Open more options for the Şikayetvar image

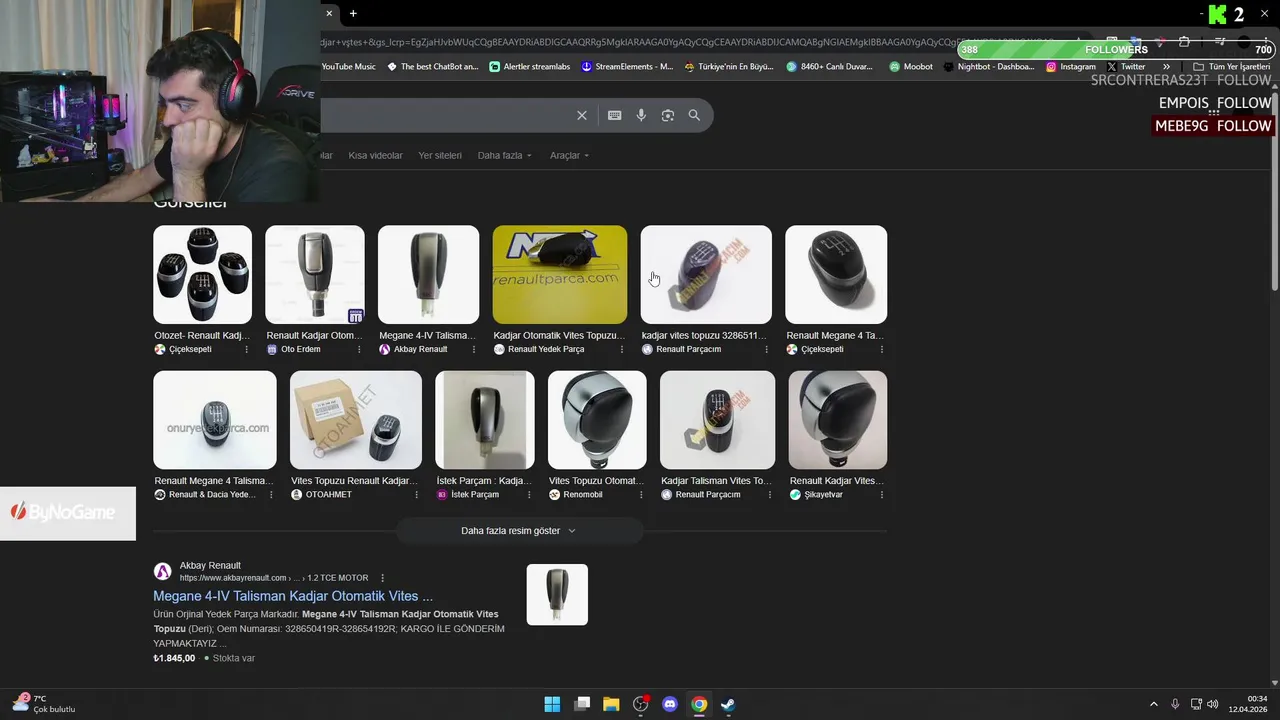point(882,494)
